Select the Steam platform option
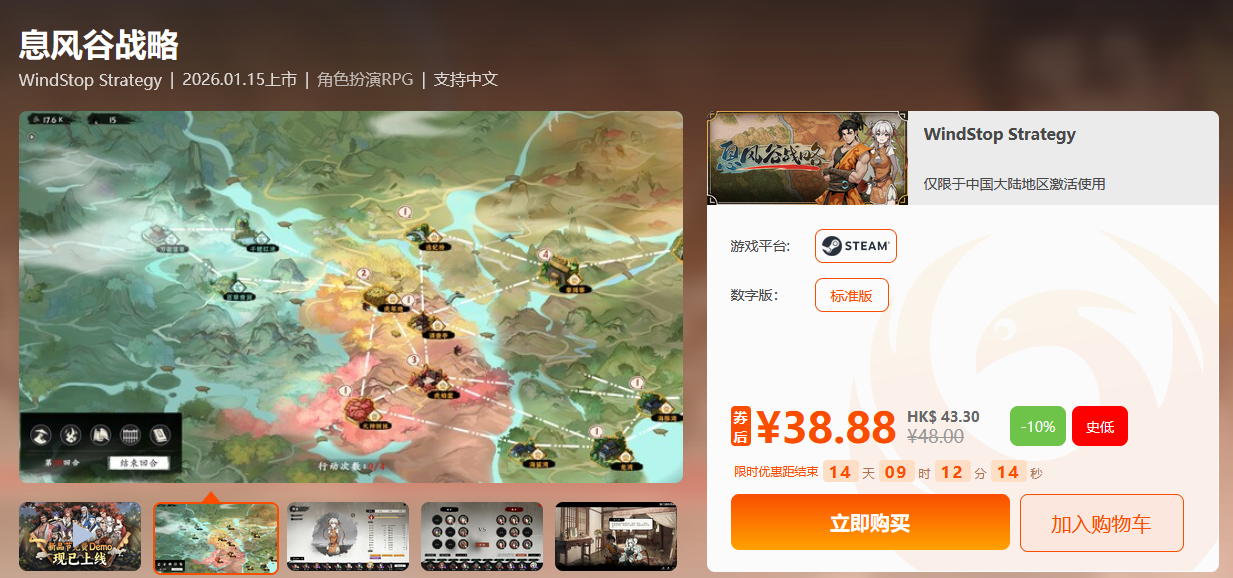Image resolution: width=1233 pixels, height=578 pixels. 856,246
